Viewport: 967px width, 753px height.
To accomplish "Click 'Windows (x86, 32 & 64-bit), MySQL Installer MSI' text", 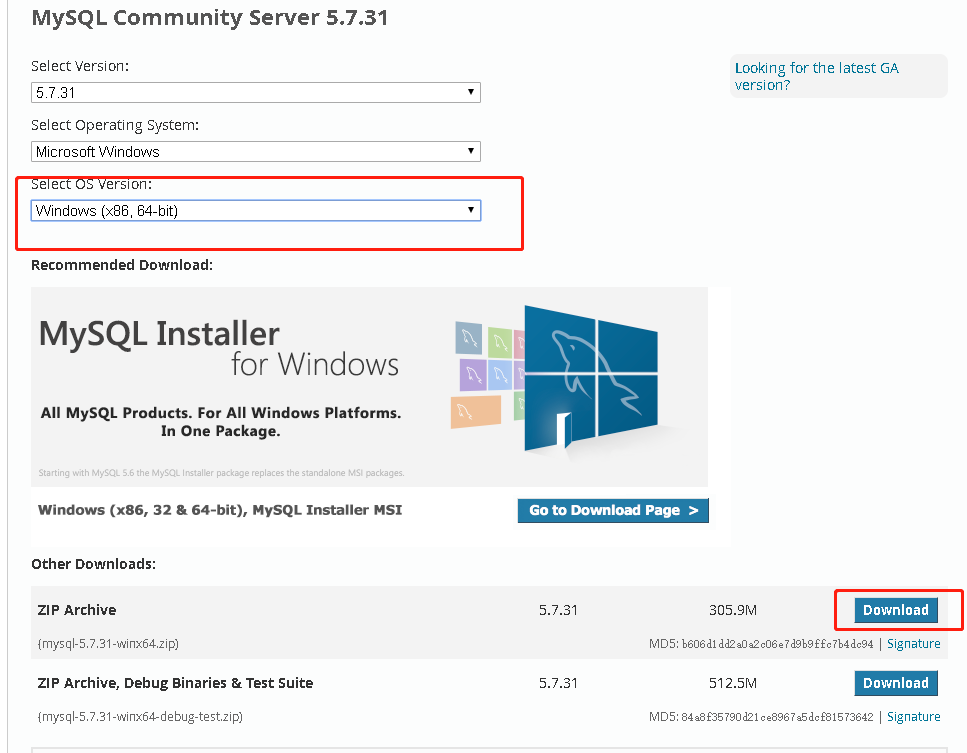I will click(220, 511).
